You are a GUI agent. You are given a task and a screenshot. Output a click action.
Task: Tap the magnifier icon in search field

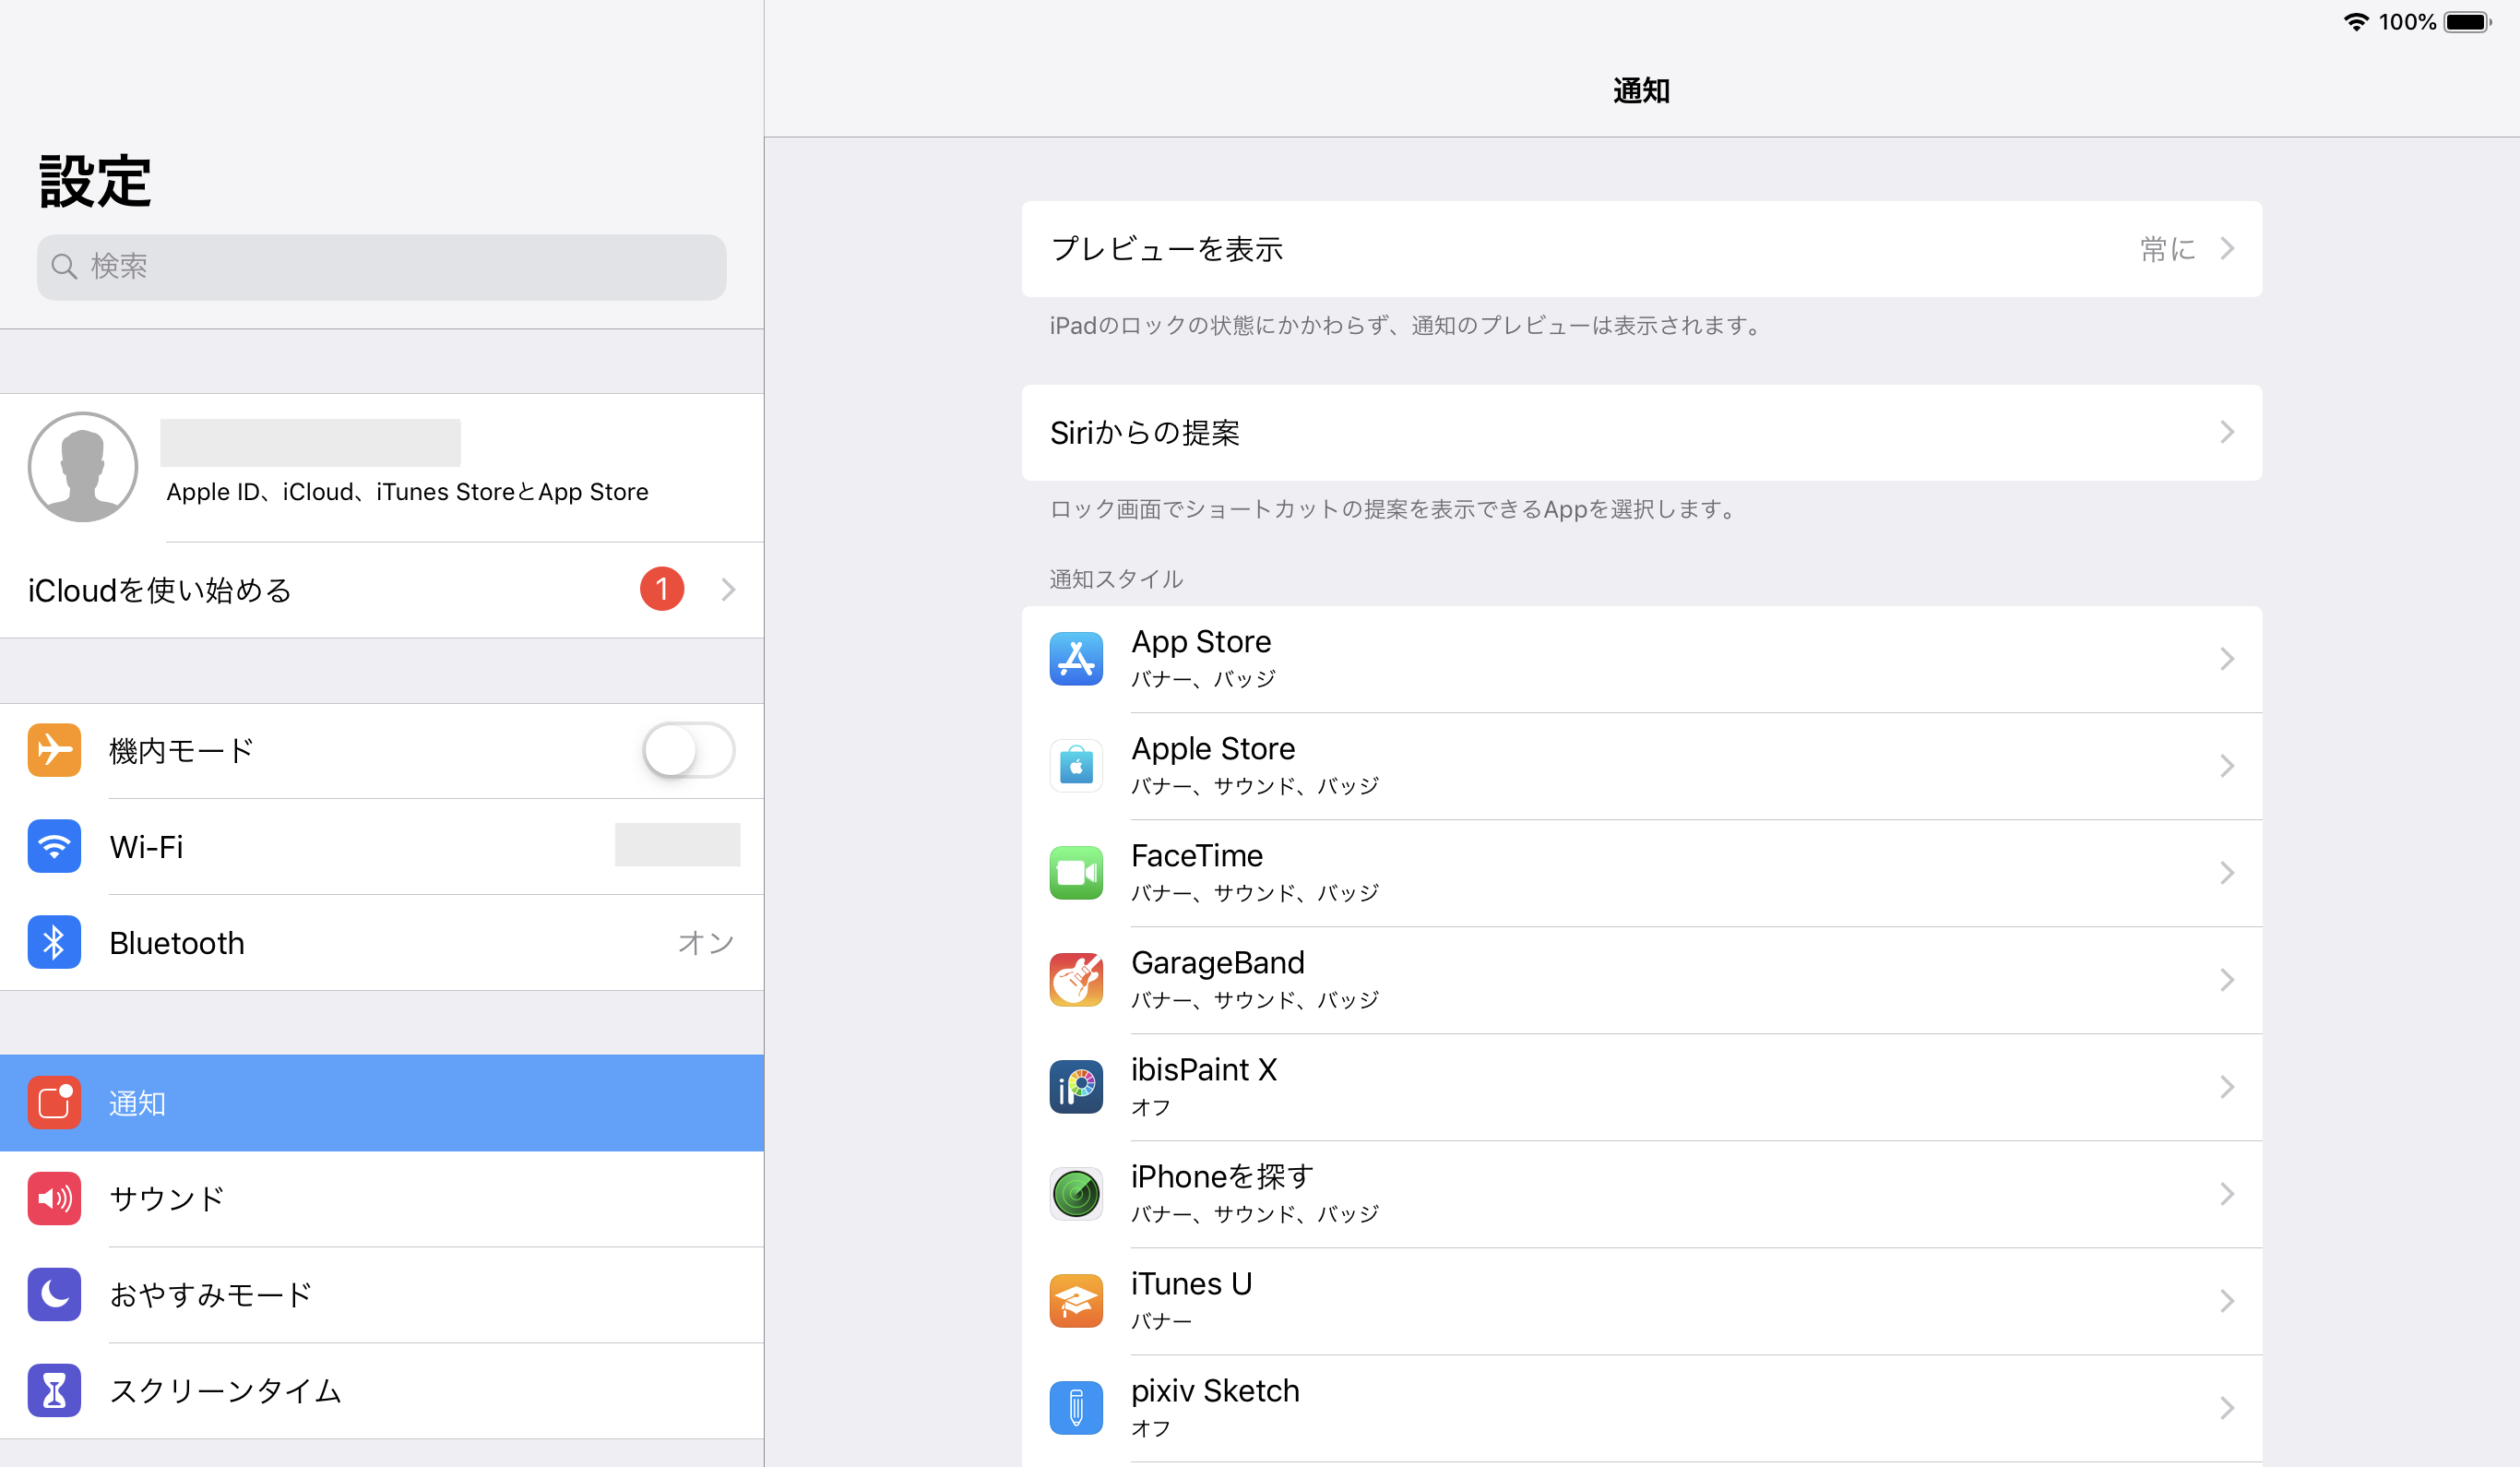click(x=64, y=266)
